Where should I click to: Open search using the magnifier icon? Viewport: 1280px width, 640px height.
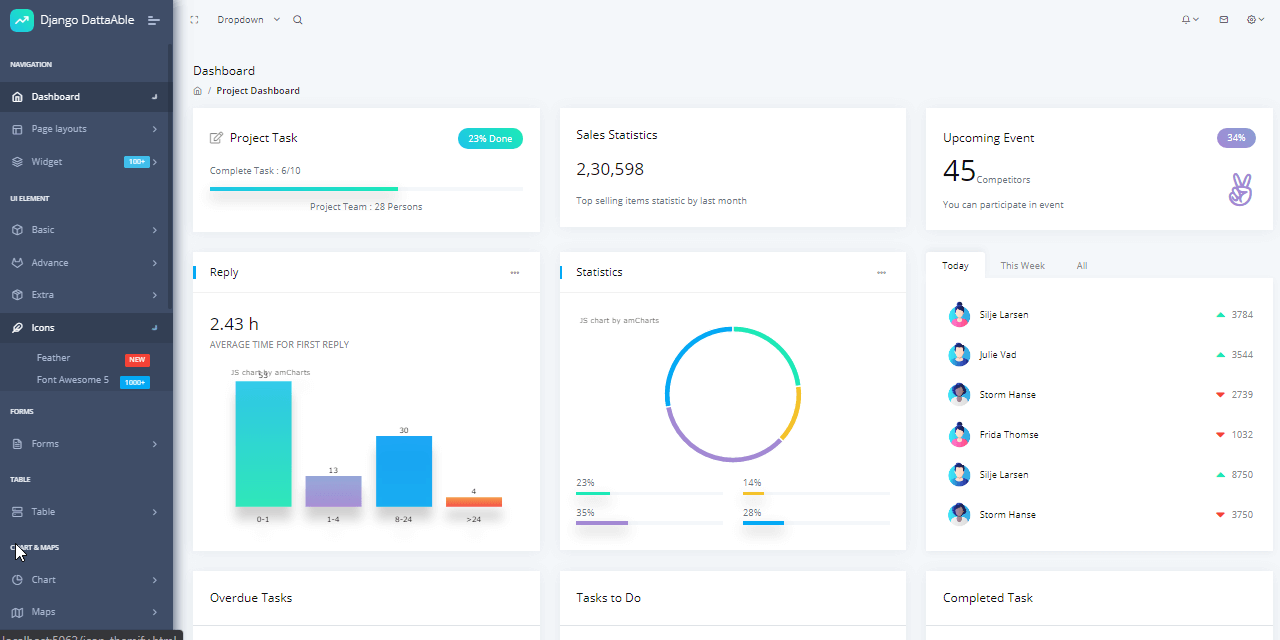coord(297,19)
